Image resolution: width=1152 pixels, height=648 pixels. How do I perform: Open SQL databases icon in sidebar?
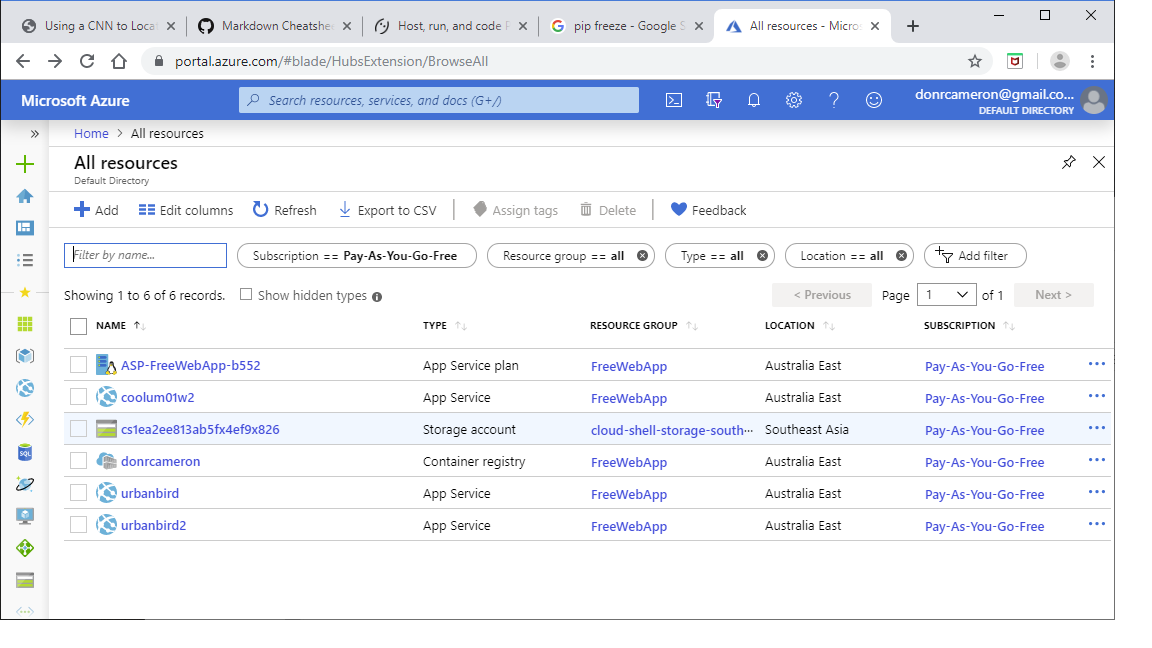[x=25, y=452]
